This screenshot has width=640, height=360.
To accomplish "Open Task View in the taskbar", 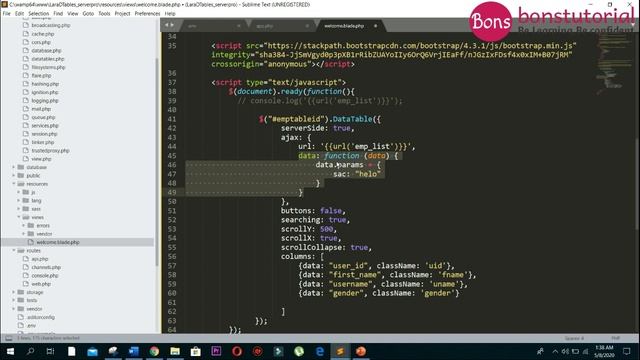I will click(x=51, y=351).
